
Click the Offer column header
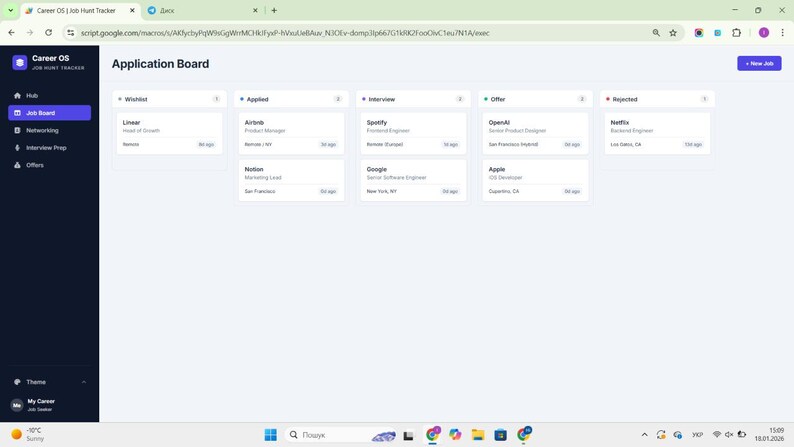[x=535, y=99]
